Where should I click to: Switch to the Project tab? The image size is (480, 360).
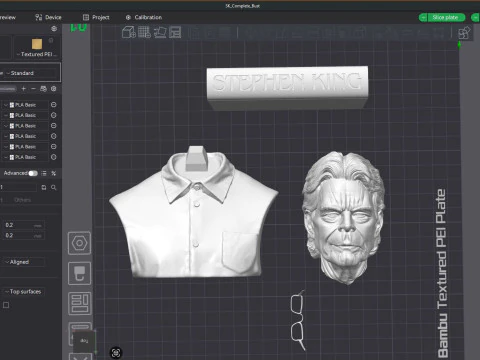[96, 17]
